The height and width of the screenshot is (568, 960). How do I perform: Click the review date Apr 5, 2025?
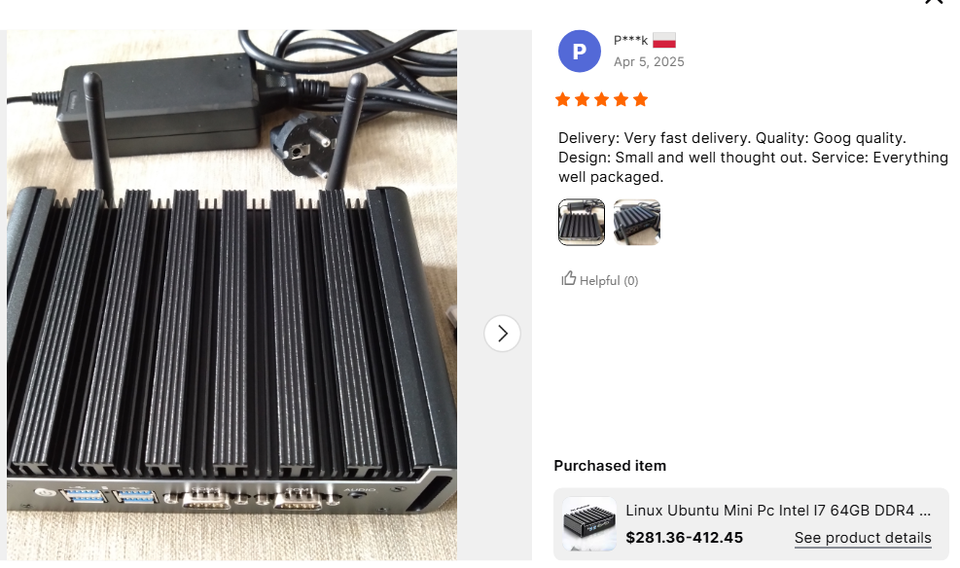click(x=649, y=62)
